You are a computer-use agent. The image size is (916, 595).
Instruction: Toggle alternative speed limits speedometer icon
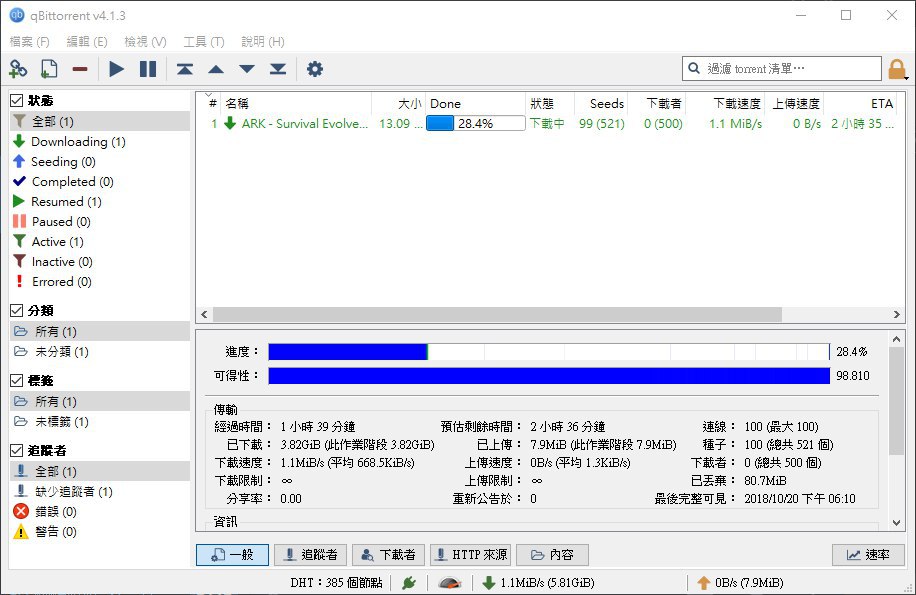tap(450, 582)
